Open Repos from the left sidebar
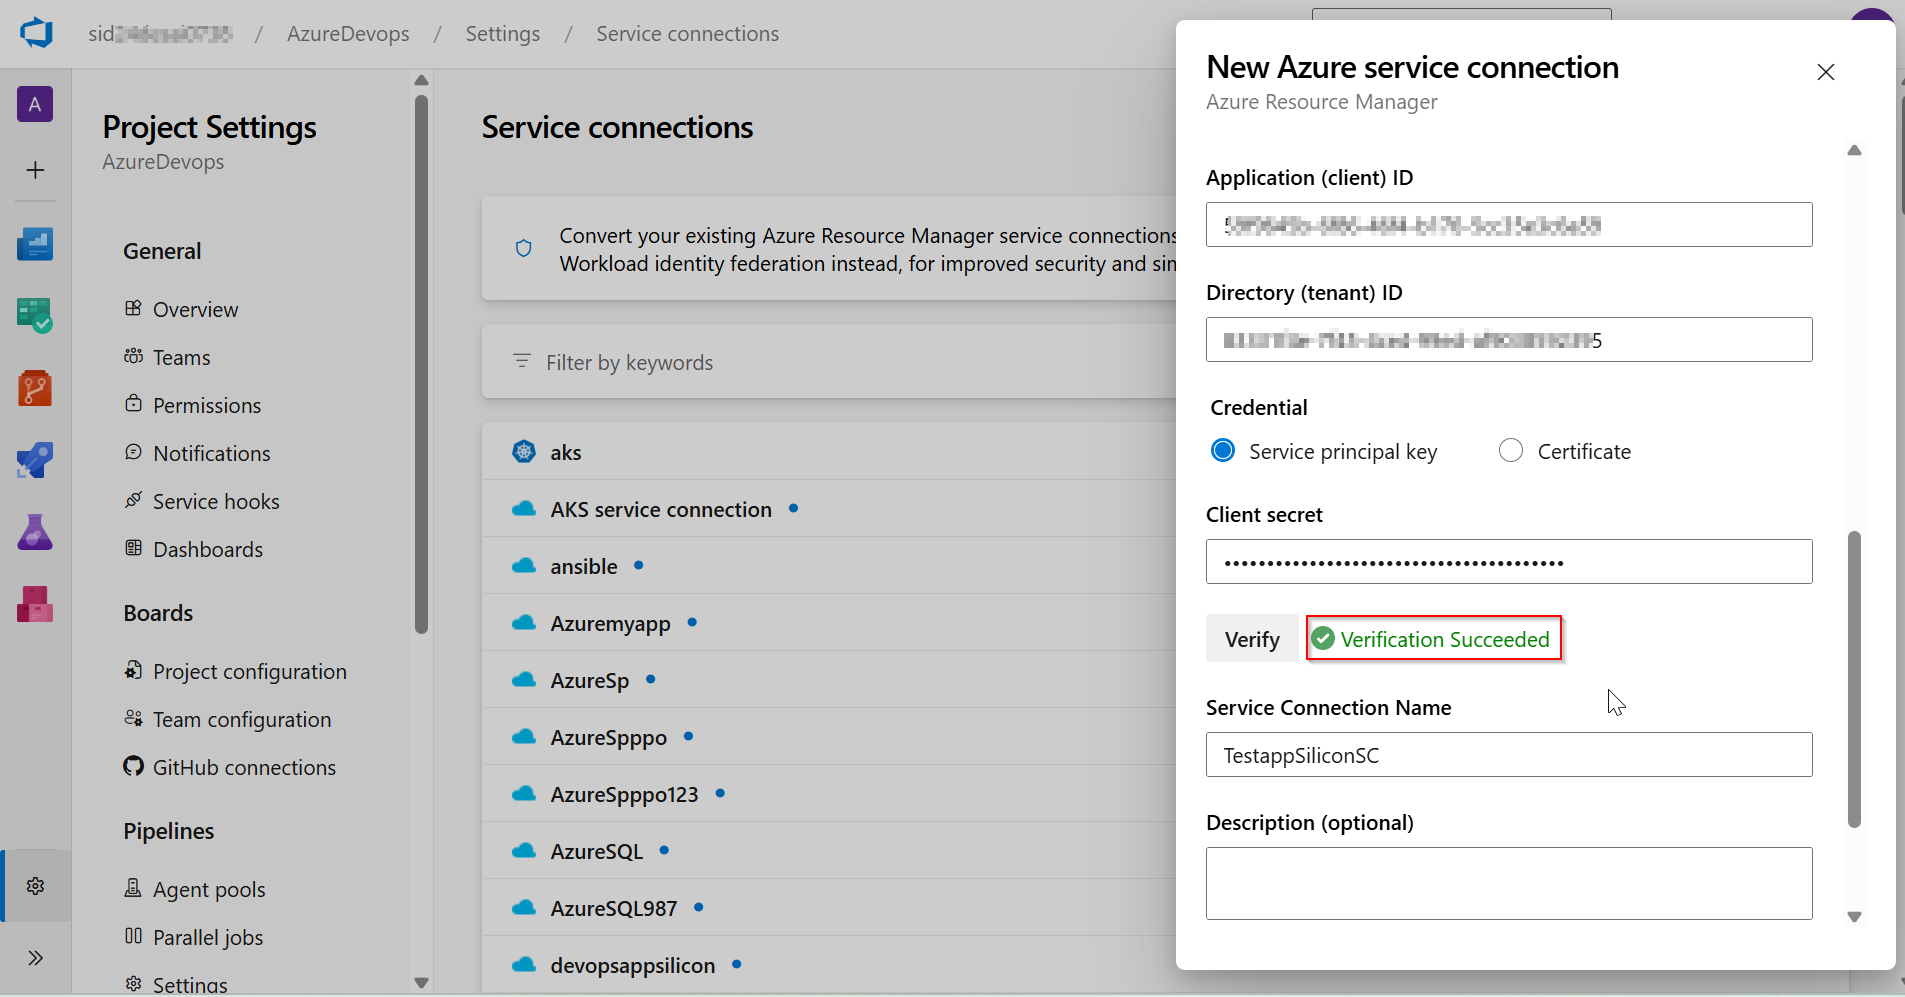This screenshot has width=1905, height=997. [35, 388]
